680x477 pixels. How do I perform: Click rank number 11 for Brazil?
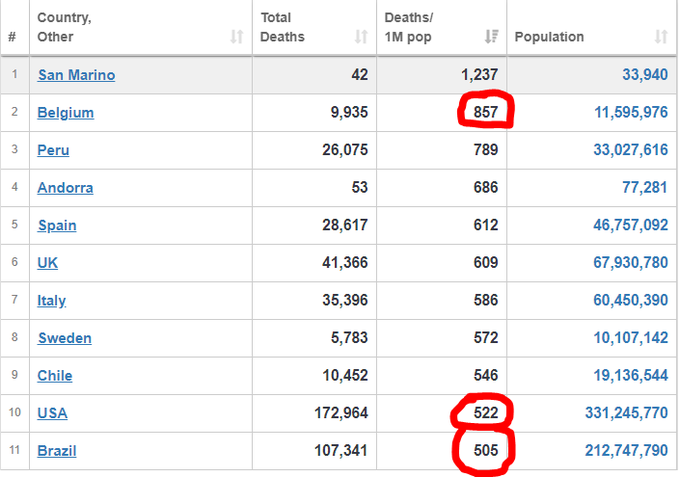coord(15,450)
